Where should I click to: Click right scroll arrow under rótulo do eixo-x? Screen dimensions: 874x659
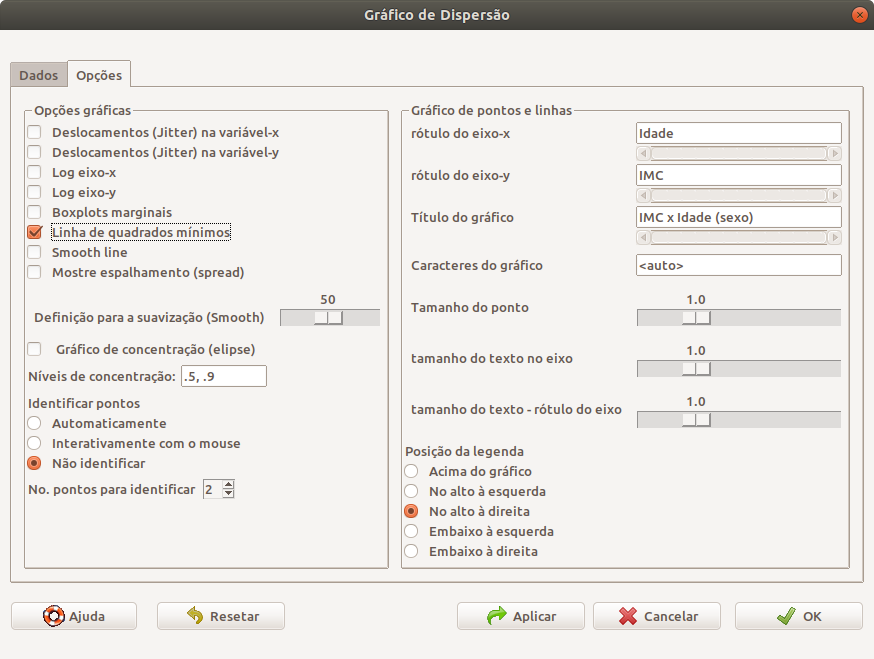[x=834, y=153]
